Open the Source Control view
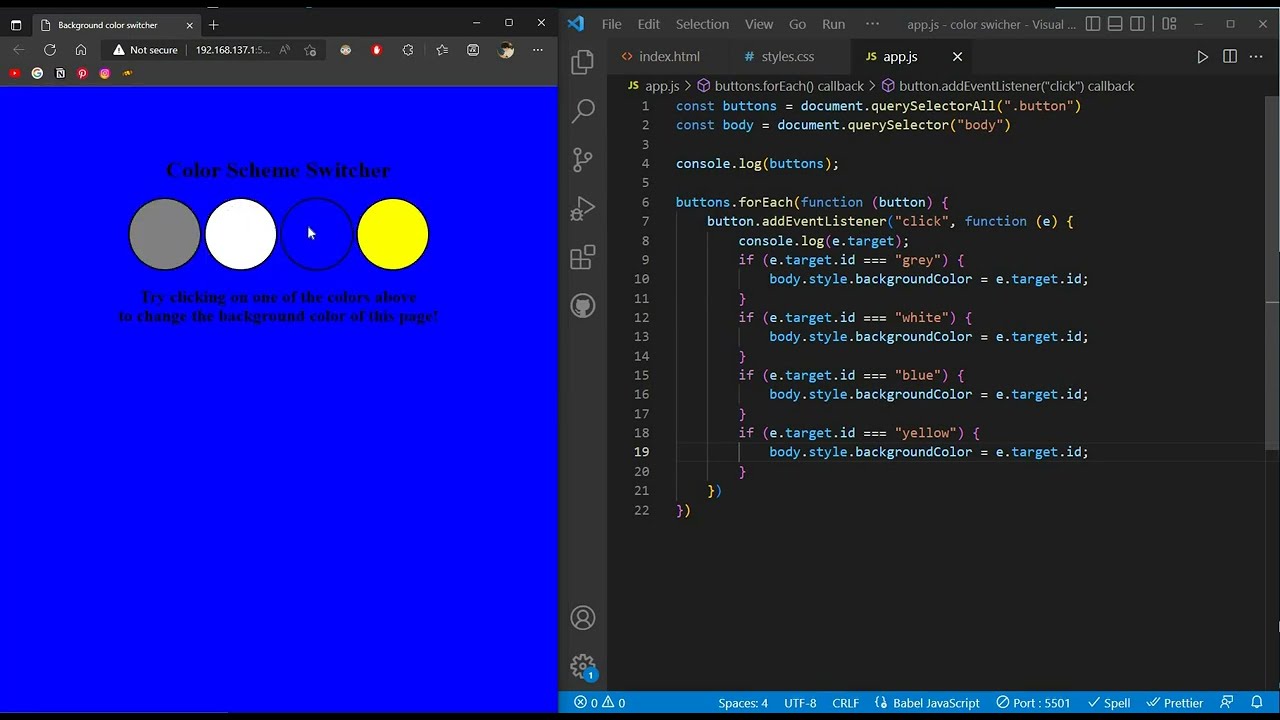1280x720 pixels. [x=583, y=160]
